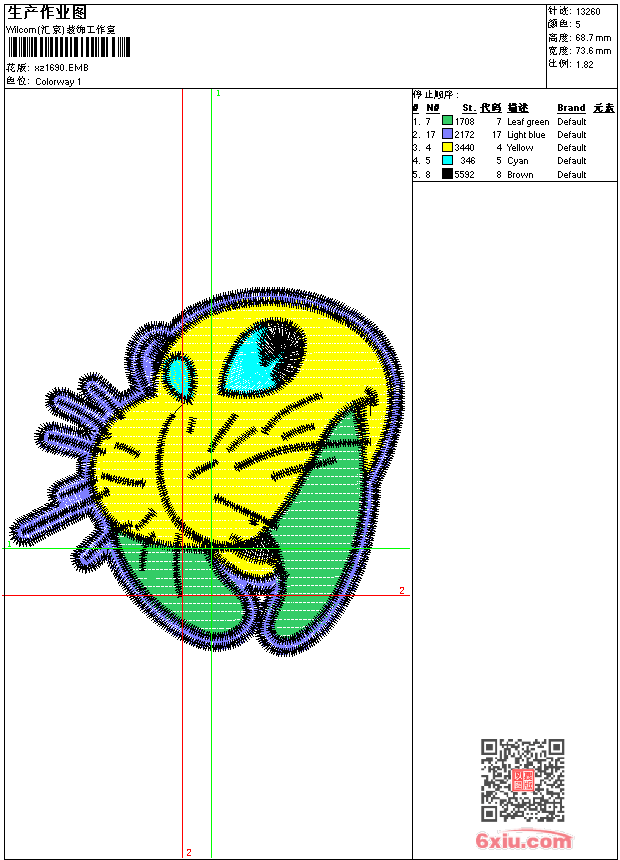Click the scale value 1.82
The image size is (620, 860).
coord(584,64)
